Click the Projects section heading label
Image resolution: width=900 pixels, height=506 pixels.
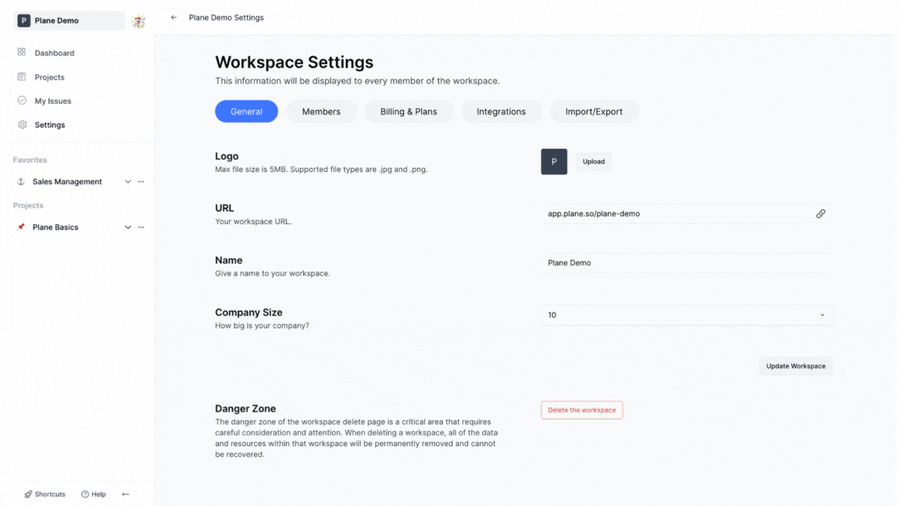[x=28, y=205]
